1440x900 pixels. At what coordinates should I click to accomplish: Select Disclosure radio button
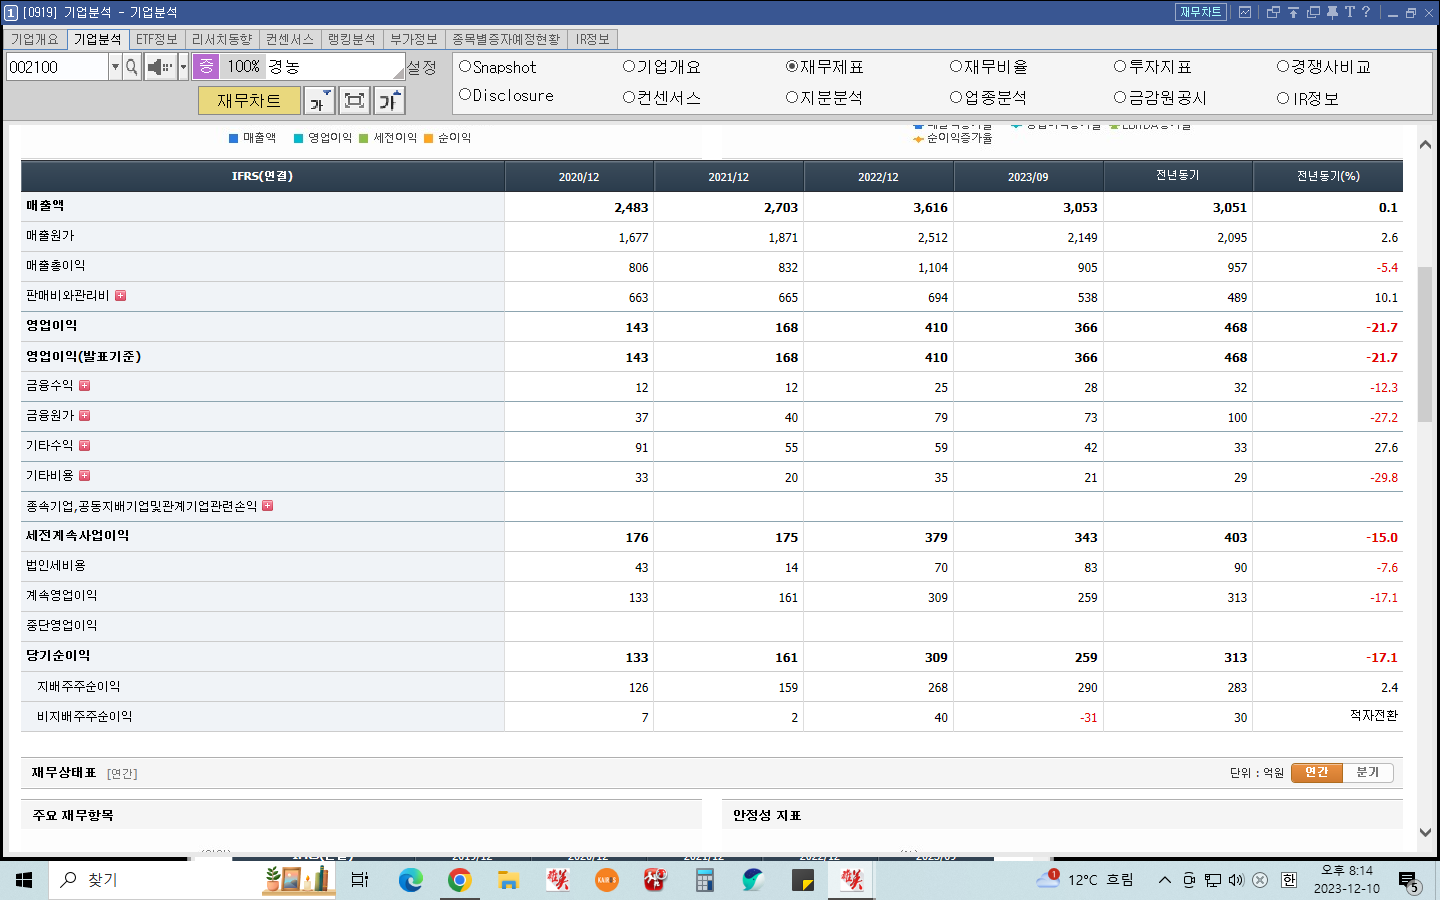click(x=465, y=95)
